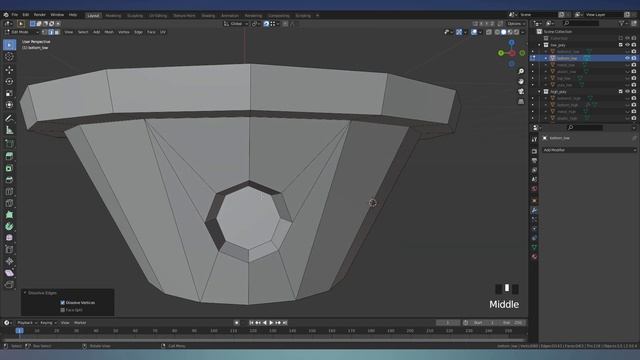
Task: Switch perspective/orthographic grid icon
Action: click(x=521, y=101)
